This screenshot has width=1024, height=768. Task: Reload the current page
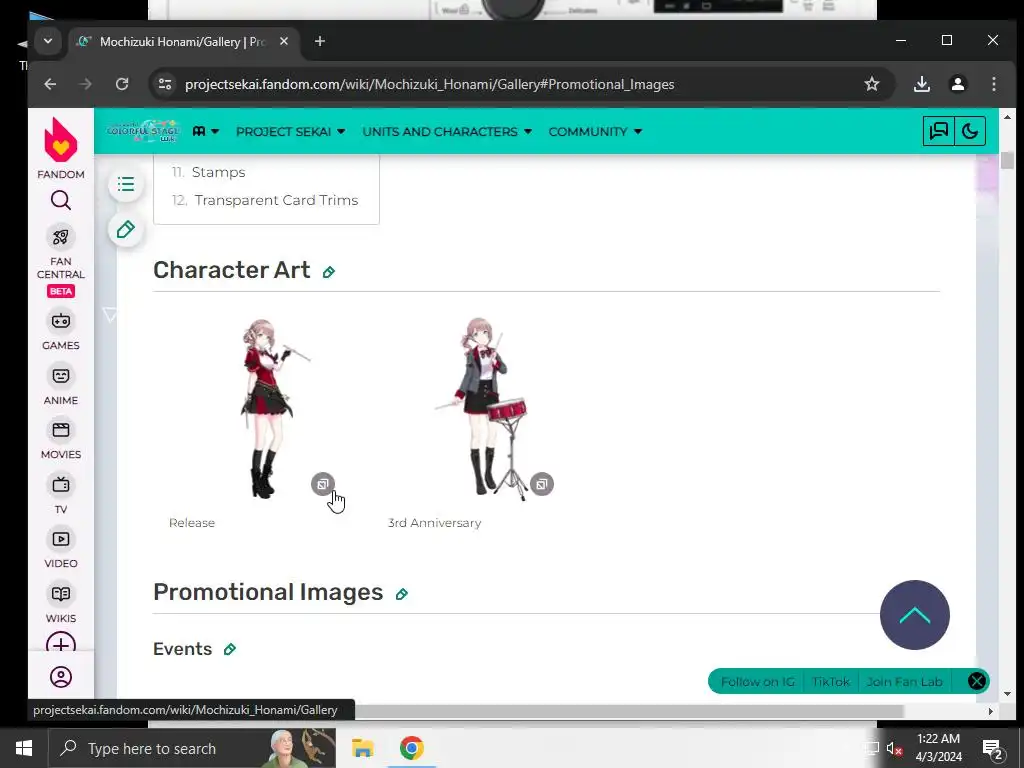pyautogui.click(x=122, y=84)
